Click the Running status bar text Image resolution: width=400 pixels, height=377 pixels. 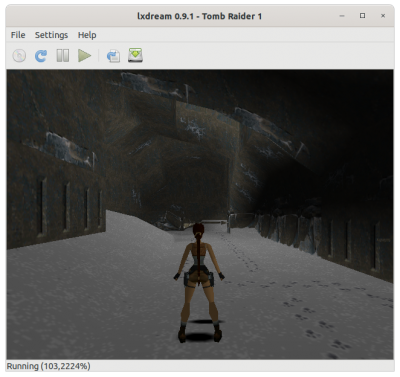point(49,366)
